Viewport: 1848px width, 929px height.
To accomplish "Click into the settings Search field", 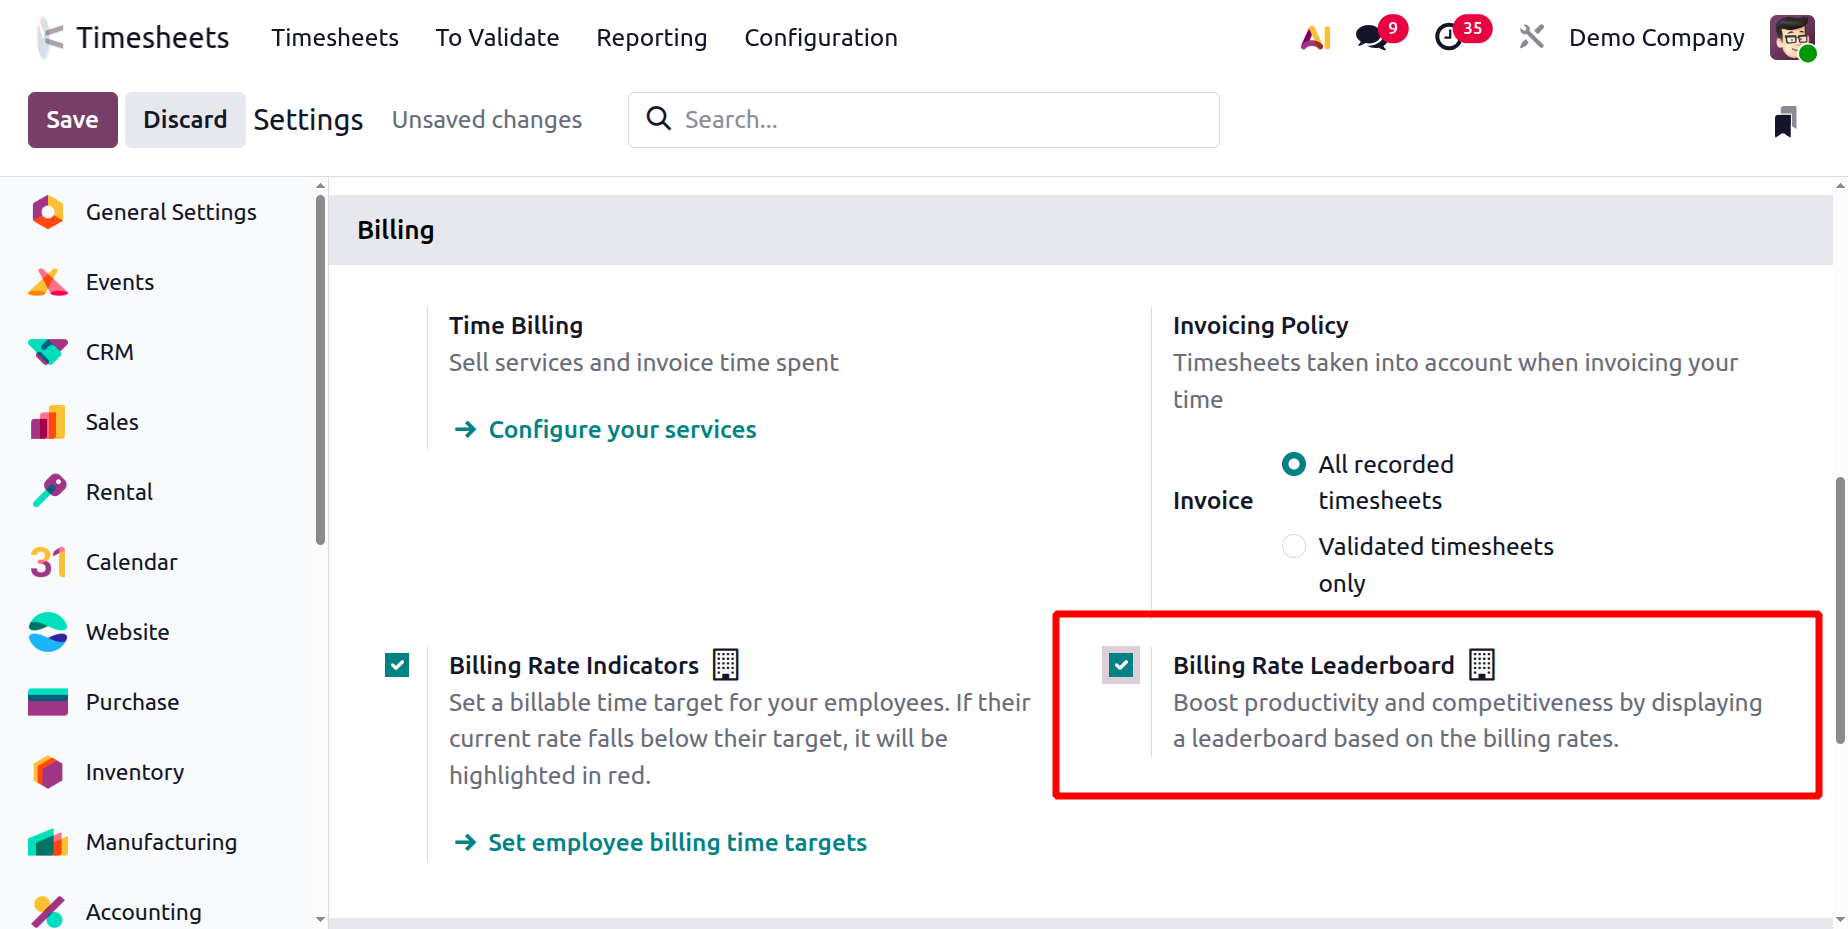I will (940, 120).
